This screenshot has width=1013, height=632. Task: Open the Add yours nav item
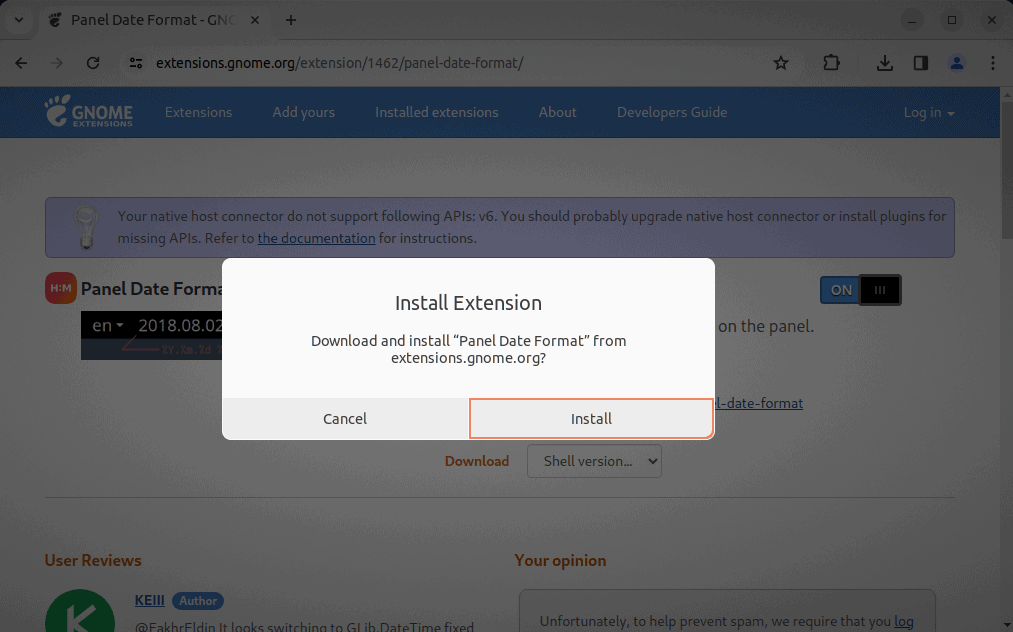click(304, 112)
